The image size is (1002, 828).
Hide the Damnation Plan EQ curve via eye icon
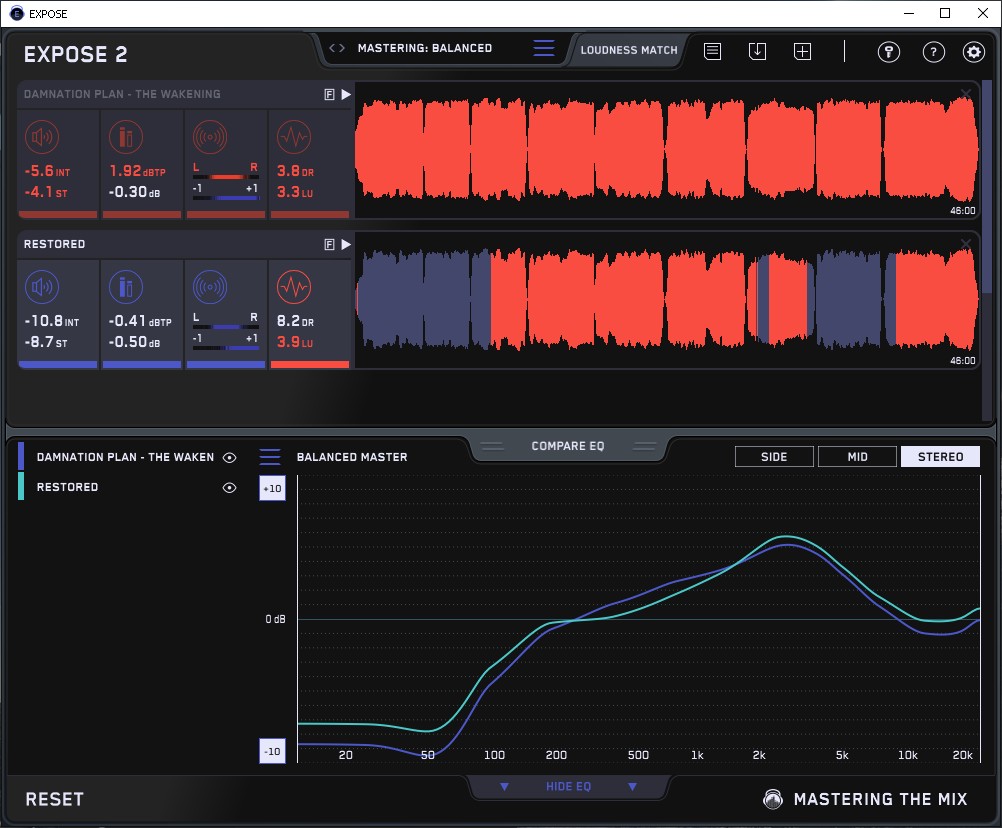point(229,457)
